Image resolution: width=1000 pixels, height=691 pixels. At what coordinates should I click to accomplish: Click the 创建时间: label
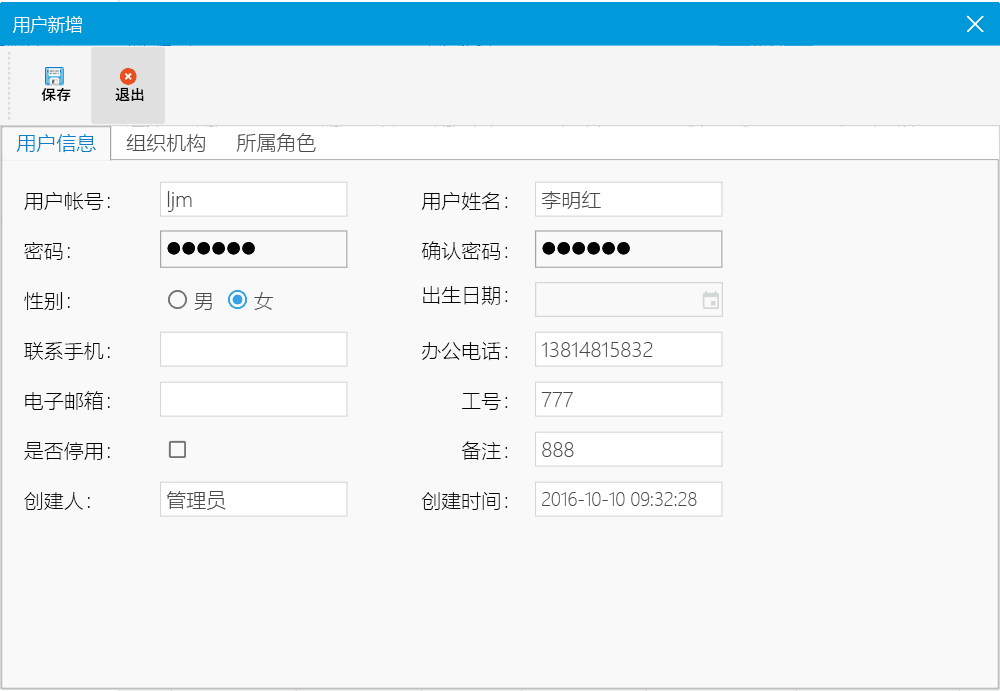466,501
